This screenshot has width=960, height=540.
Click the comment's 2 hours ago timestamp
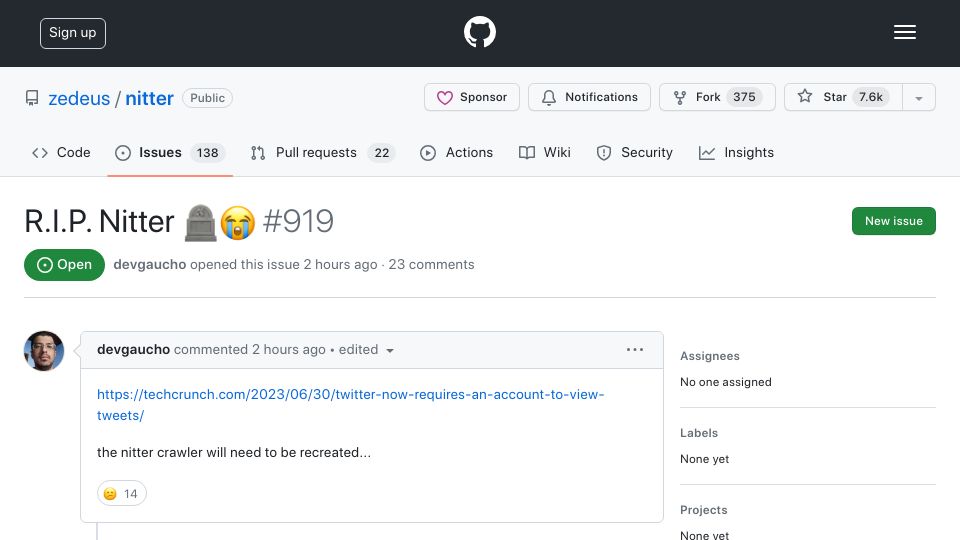(288, 350)
